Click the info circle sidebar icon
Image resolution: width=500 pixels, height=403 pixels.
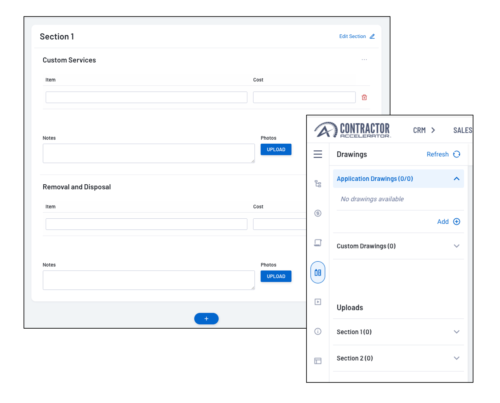(318, 331)
